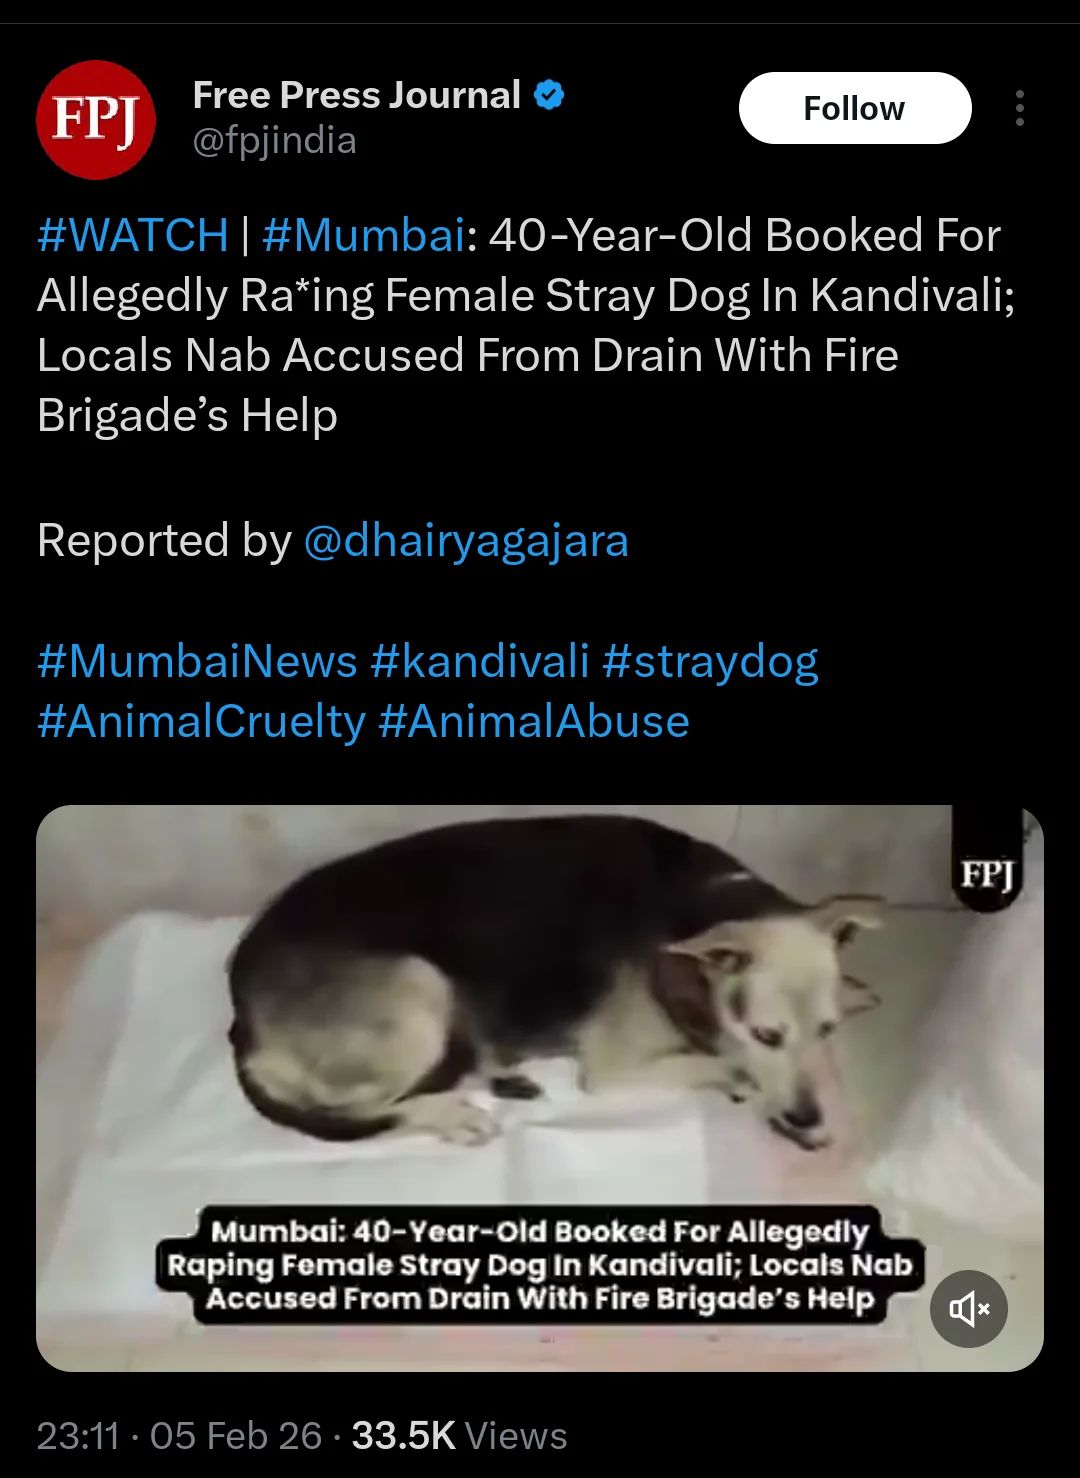Screen dimensions: 1080x1478
Task: Unmute the video with speaker icon
Action: (x=969, y=1308)
